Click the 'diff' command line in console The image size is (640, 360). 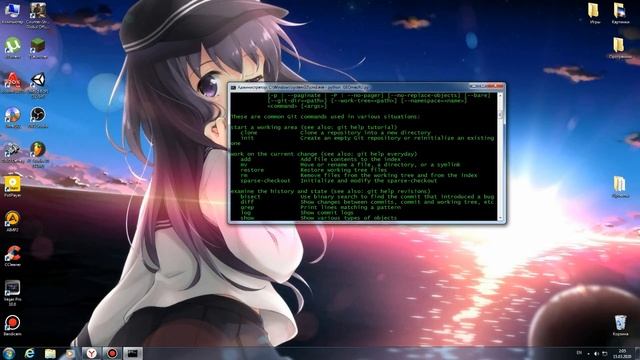click(x=367, y=202)
